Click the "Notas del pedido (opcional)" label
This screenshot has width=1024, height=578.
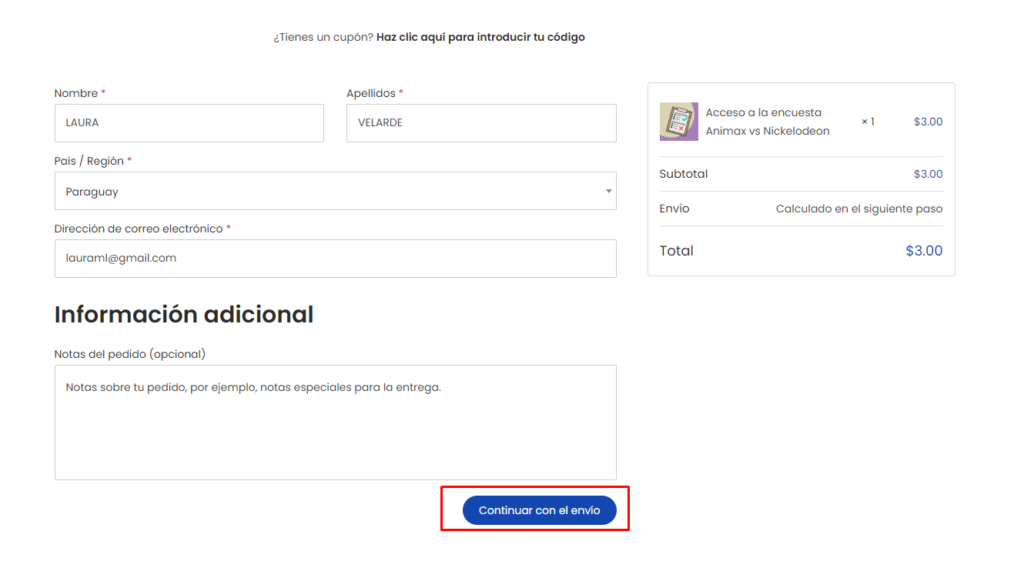[130, 354]
